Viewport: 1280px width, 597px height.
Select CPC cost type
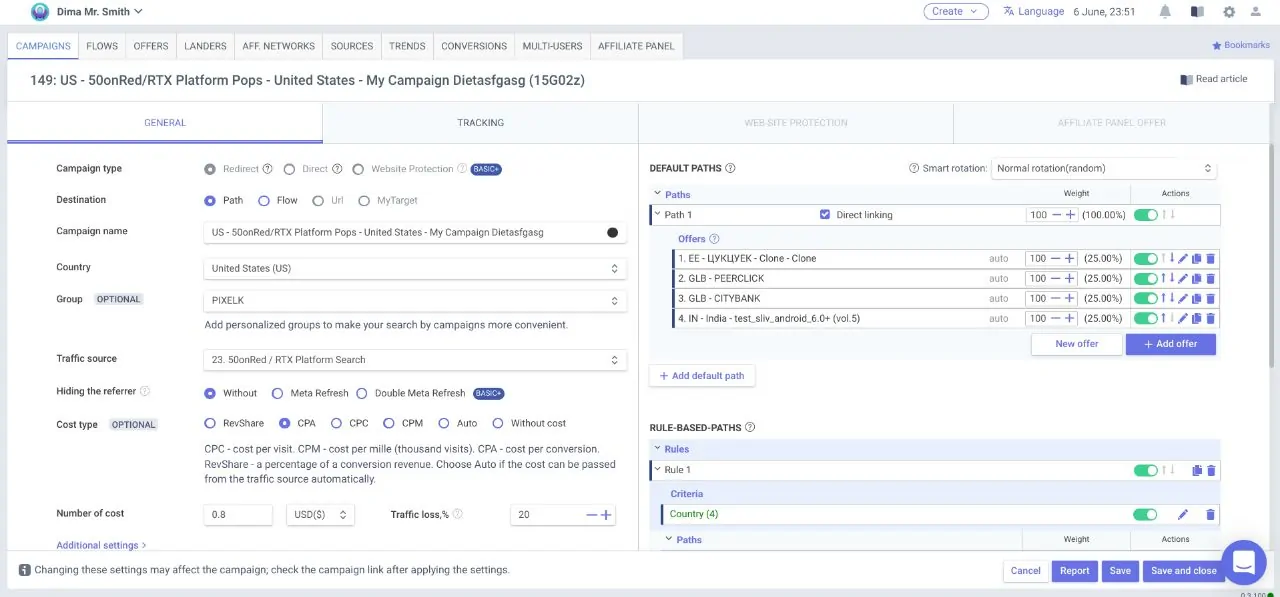pyautogui.click(x=336, y=423)
